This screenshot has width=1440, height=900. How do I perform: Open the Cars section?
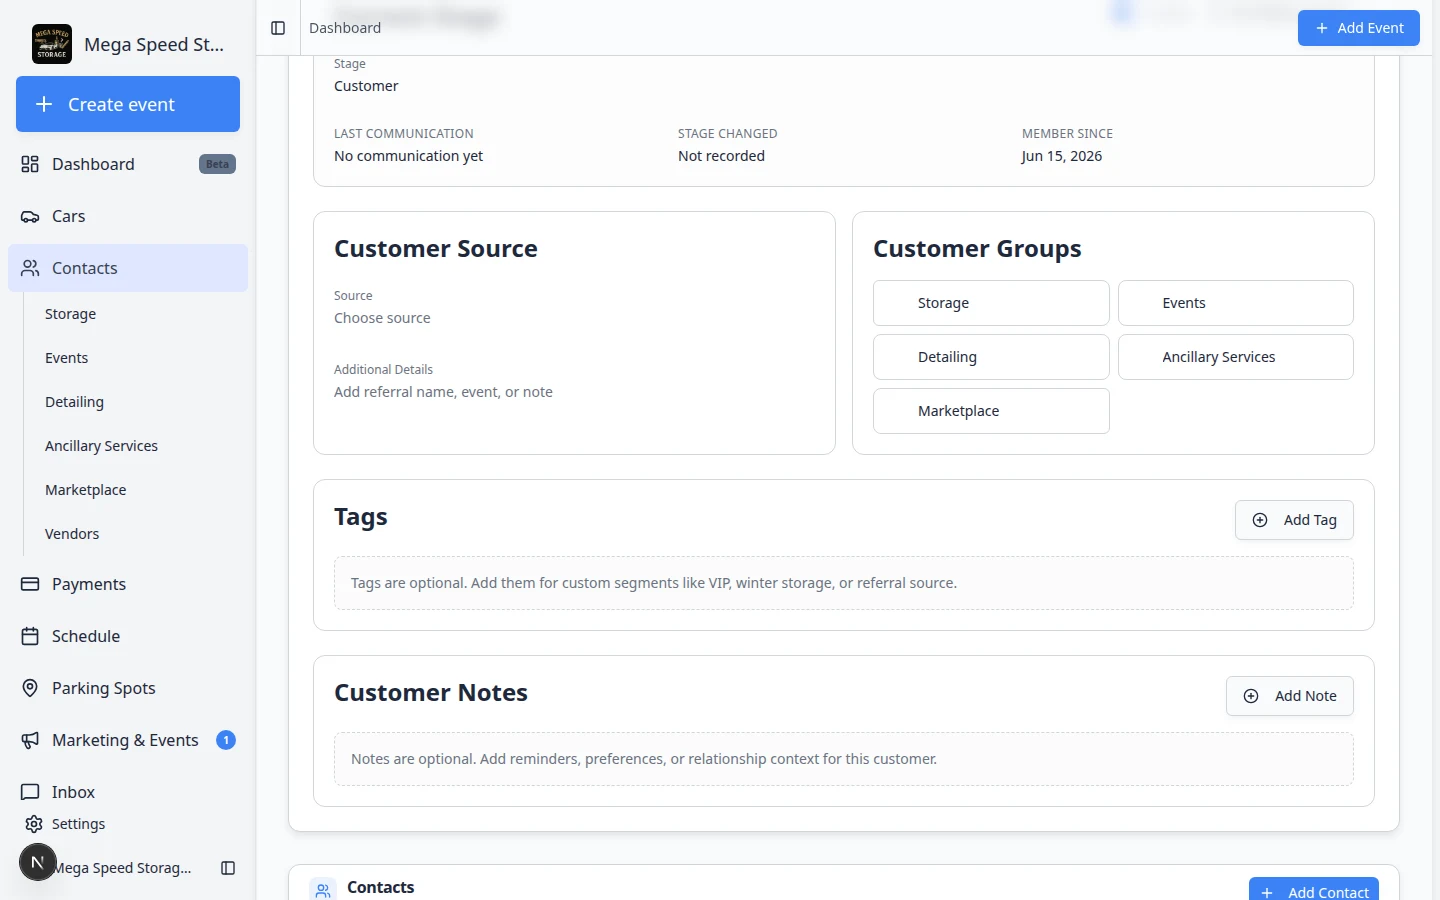tap(128, 216)
